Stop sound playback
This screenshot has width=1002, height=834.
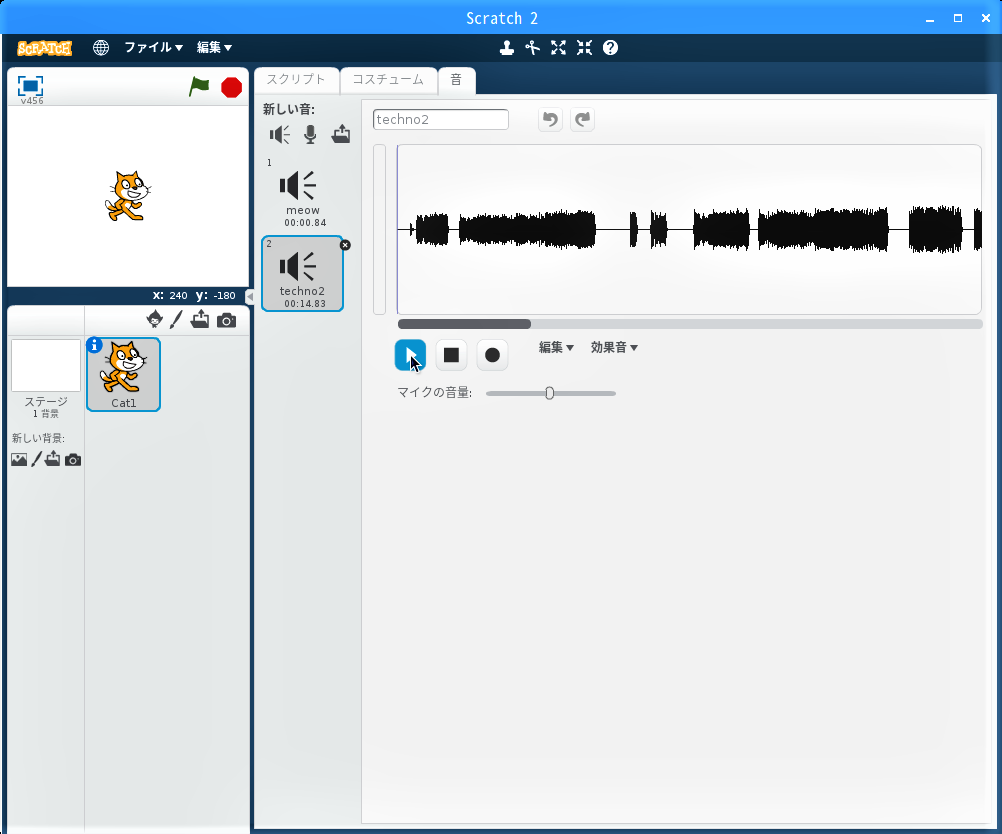click(x=451, y=355)
